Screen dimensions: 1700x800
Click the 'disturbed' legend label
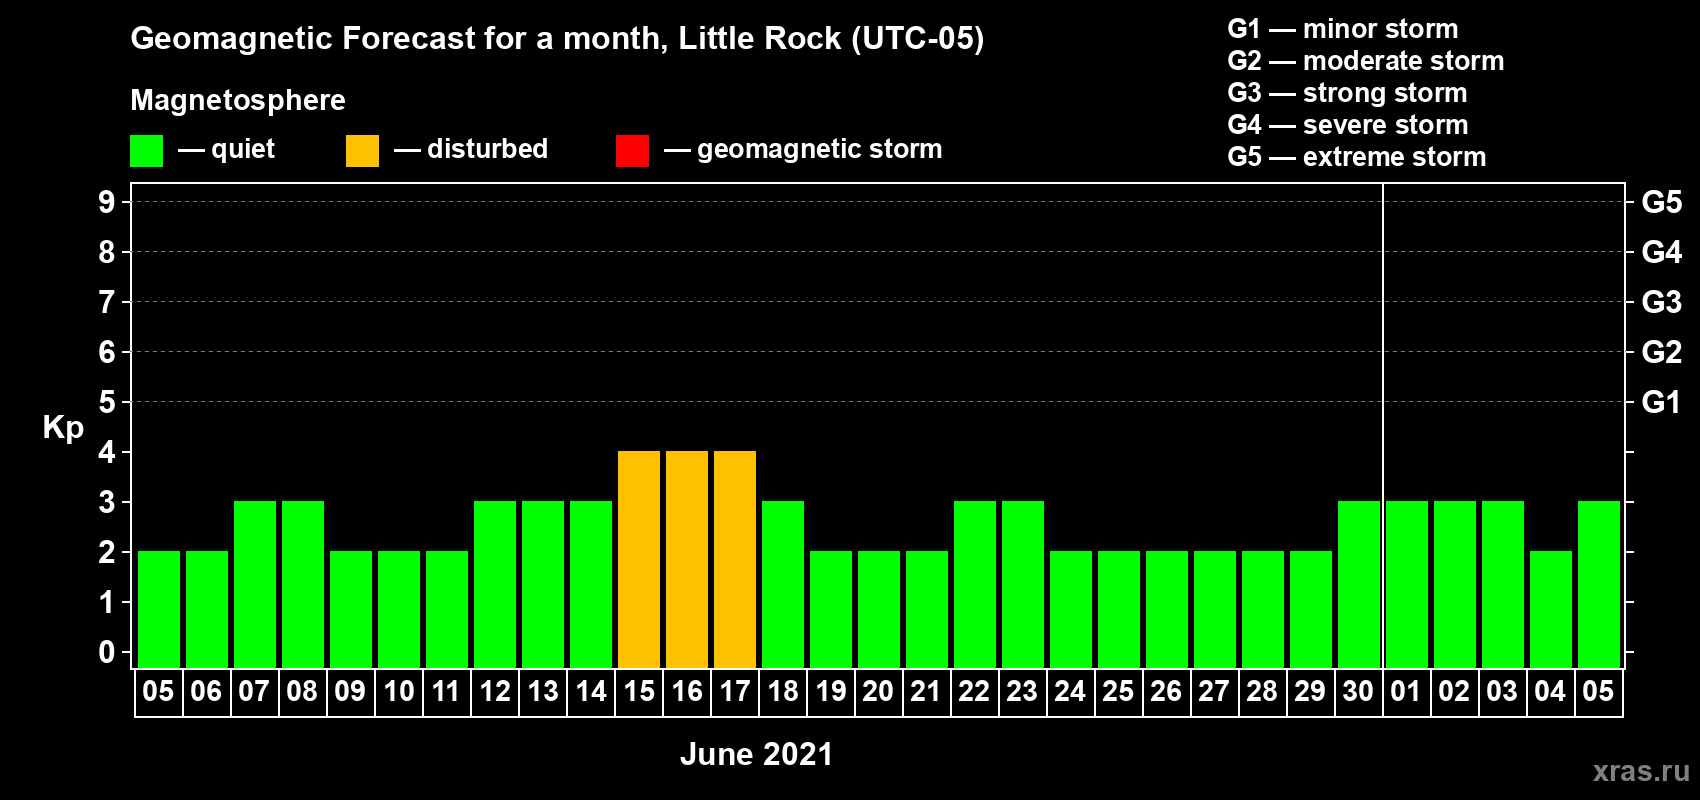[x=488, y=149]
